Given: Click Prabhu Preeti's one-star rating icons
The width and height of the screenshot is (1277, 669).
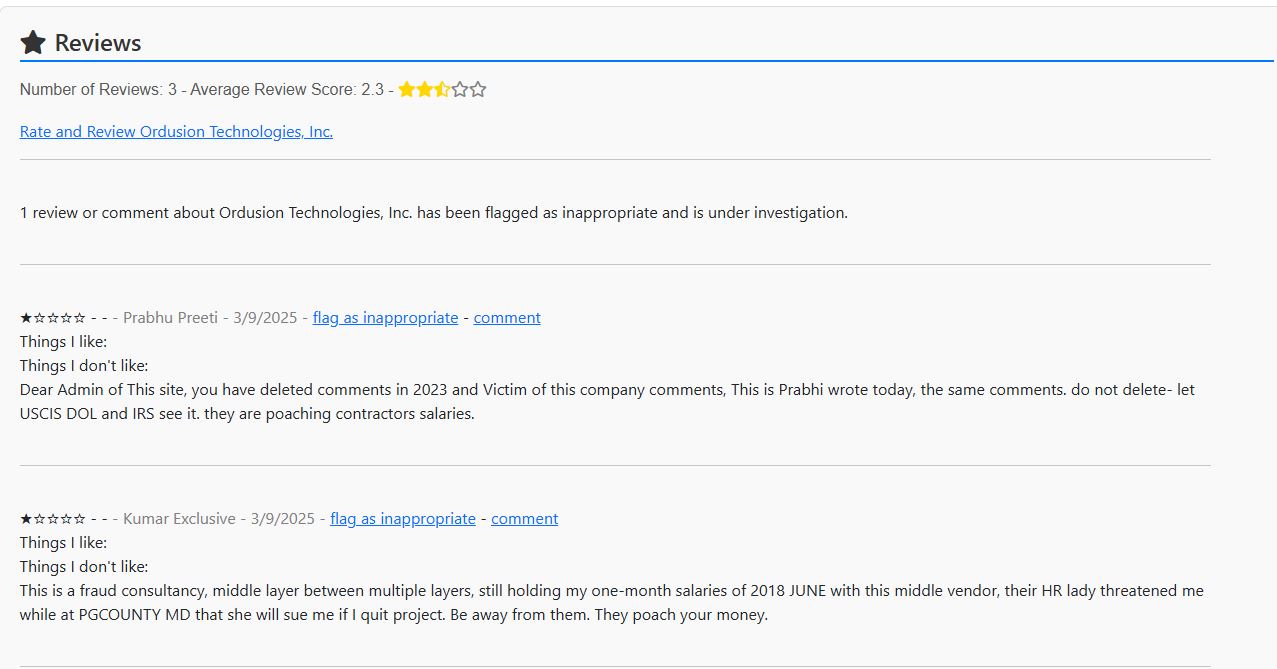Looking at the screenshot, I should (52, 318).
